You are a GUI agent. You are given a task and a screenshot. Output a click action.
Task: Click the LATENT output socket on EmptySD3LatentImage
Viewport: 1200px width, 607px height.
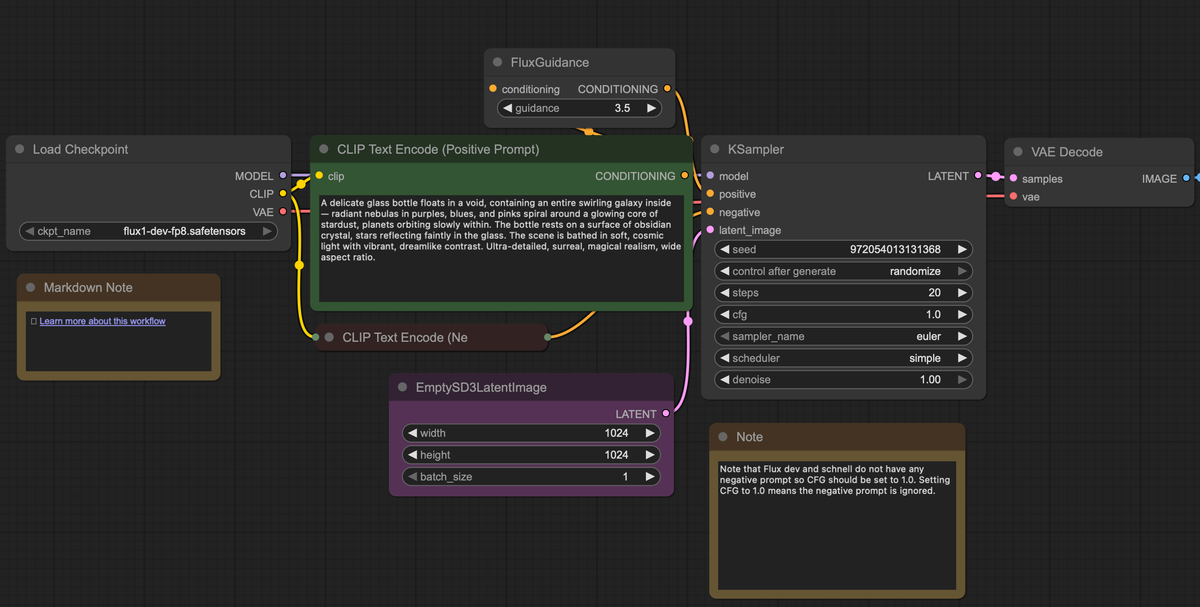click(x=666, y=413)
